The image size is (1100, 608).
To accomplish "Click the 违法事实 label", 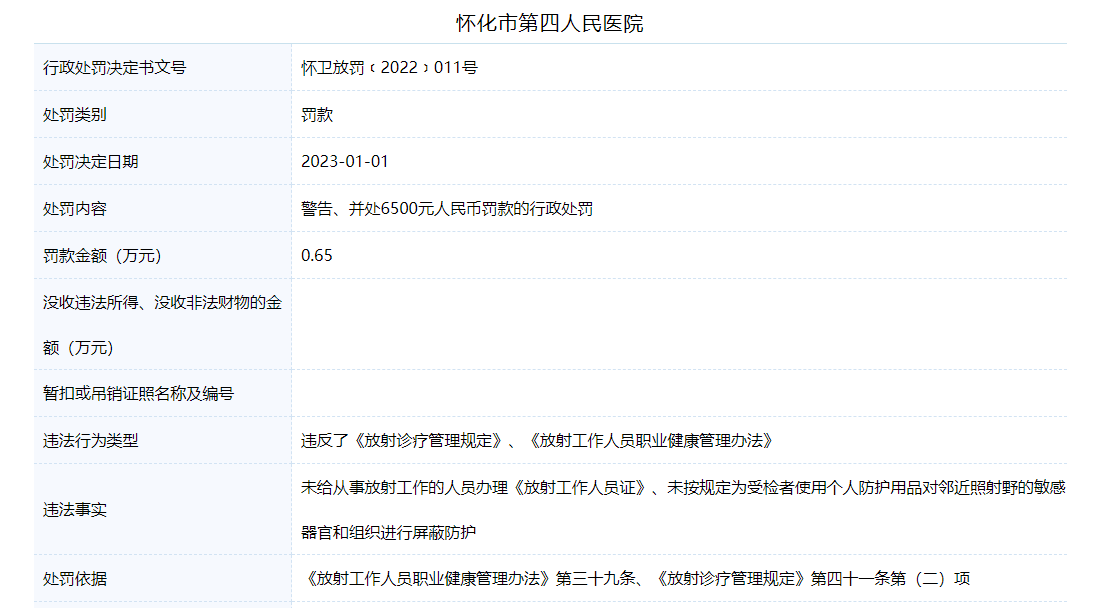I will [x=74, y=510].
